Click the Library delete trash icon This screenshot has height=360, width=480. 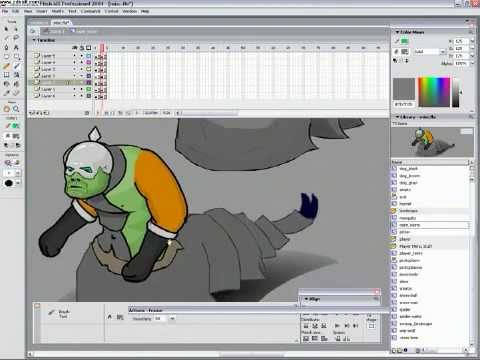tap(418, 350)
